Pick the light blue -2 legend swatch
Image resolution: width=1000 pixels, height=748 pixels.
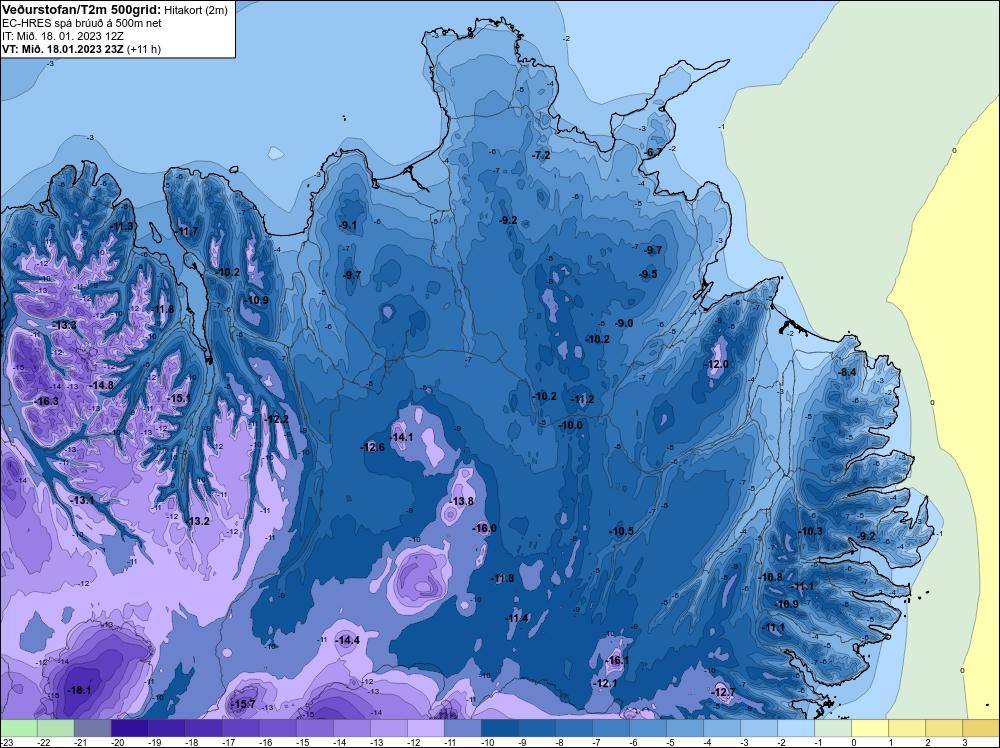click(x=795, y=728)
